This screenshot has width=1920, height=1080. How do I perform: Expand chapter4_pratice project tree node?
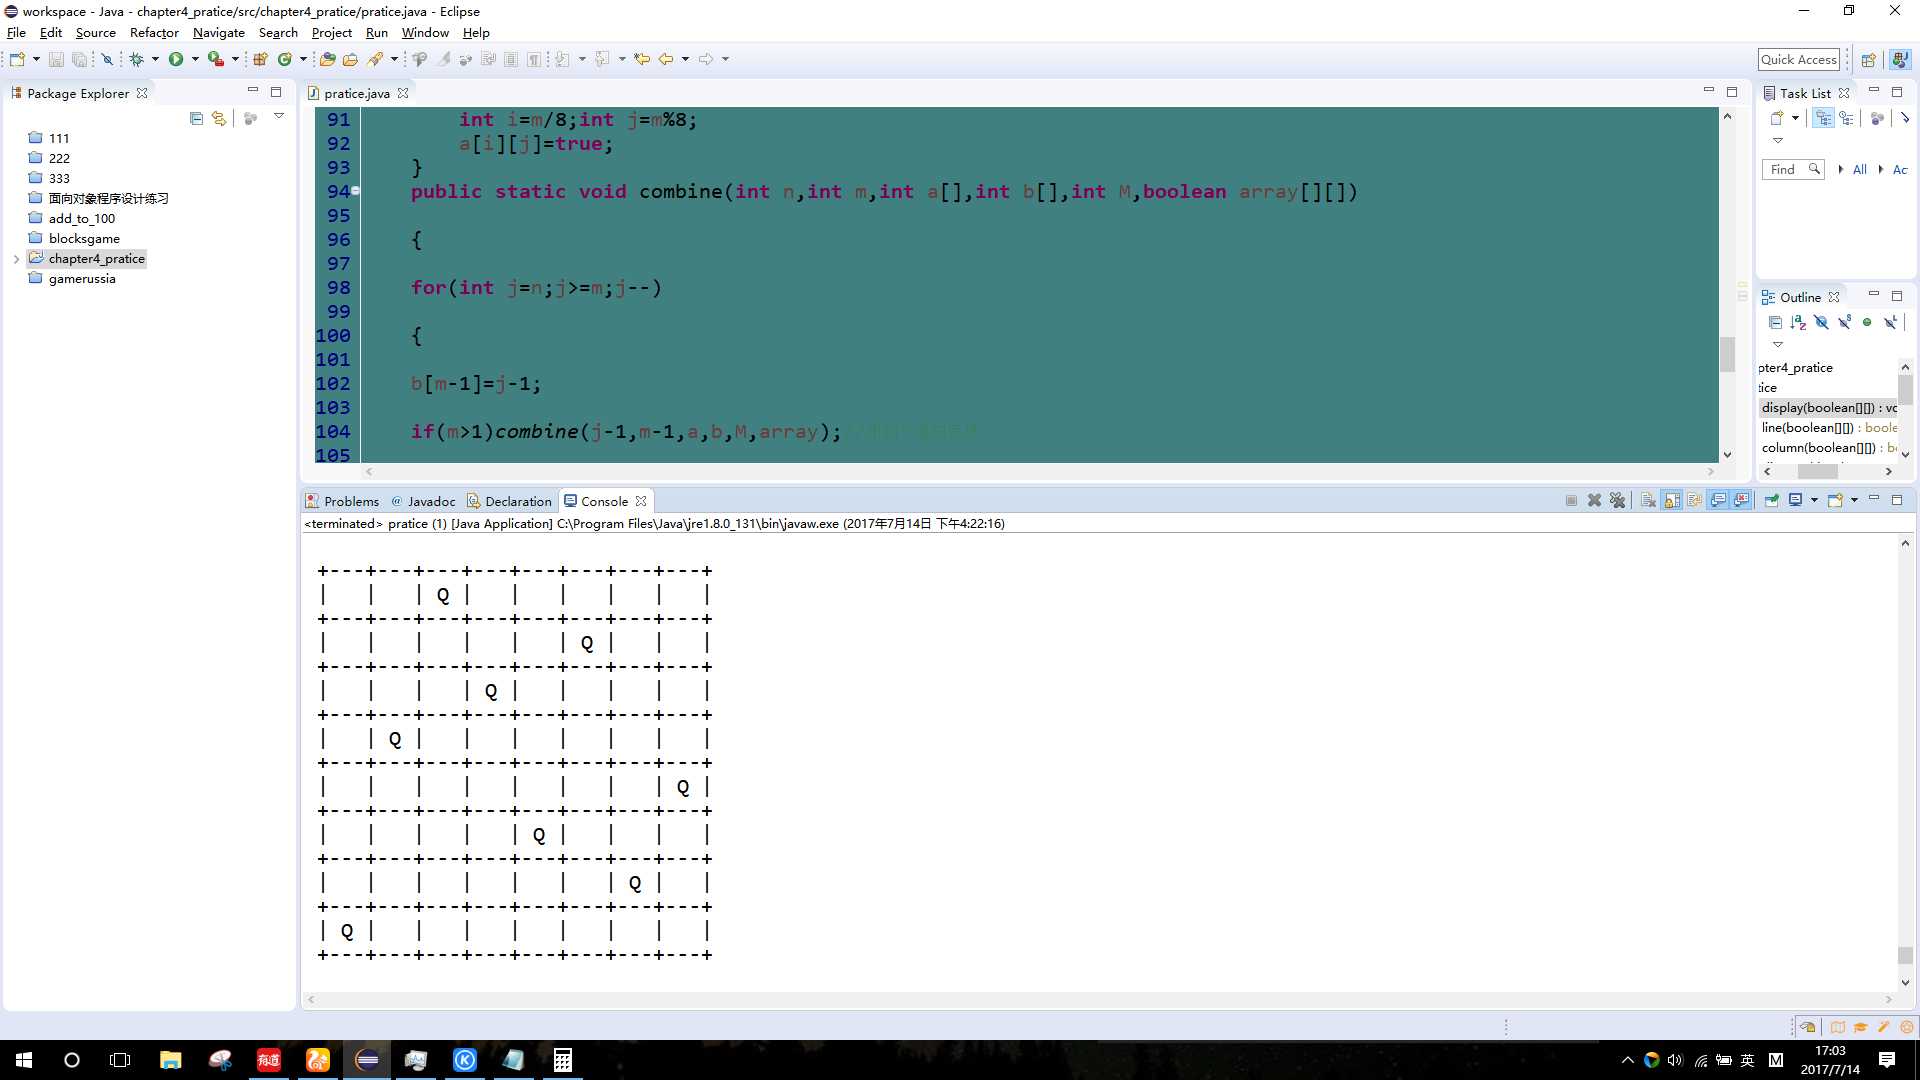point(16,259)
